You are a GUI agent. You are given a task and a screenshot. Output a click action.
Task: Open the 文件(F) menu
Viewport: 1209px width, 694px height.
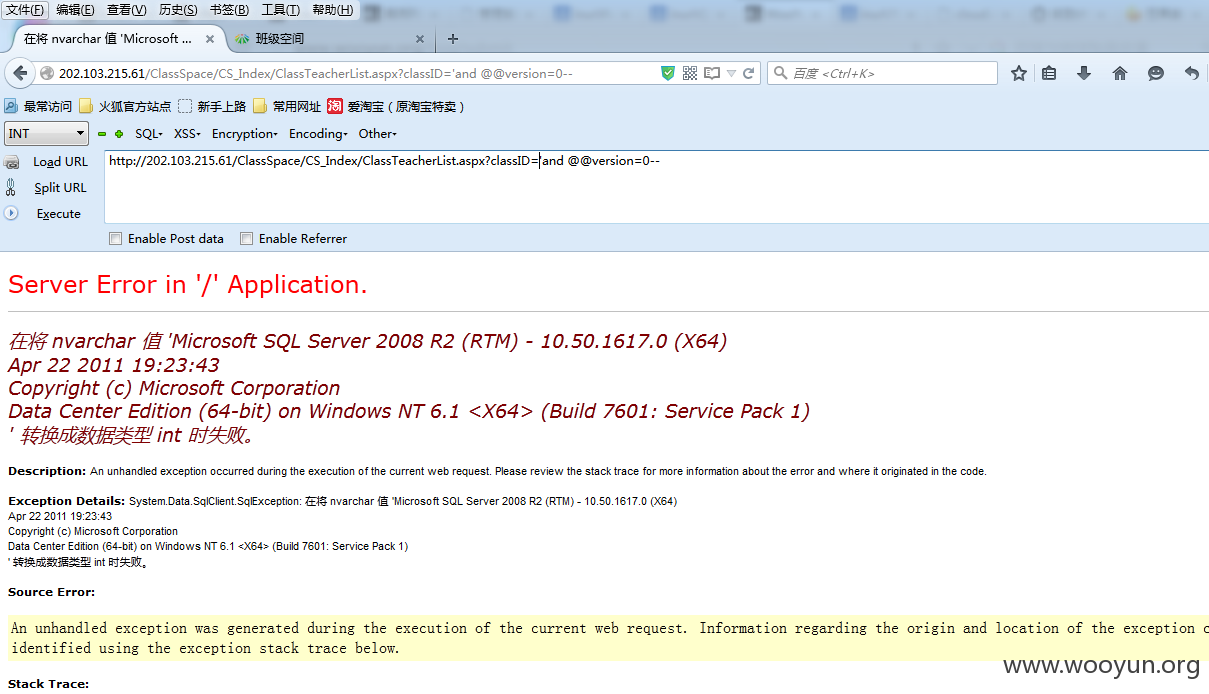pyautogui.click(x=25, y=10)
